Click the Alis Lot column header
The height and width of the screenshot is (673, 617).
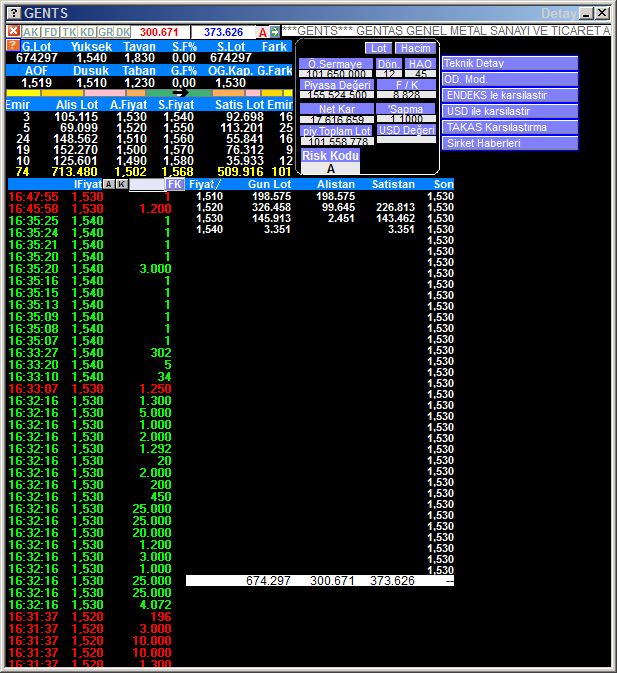point(77,105)
